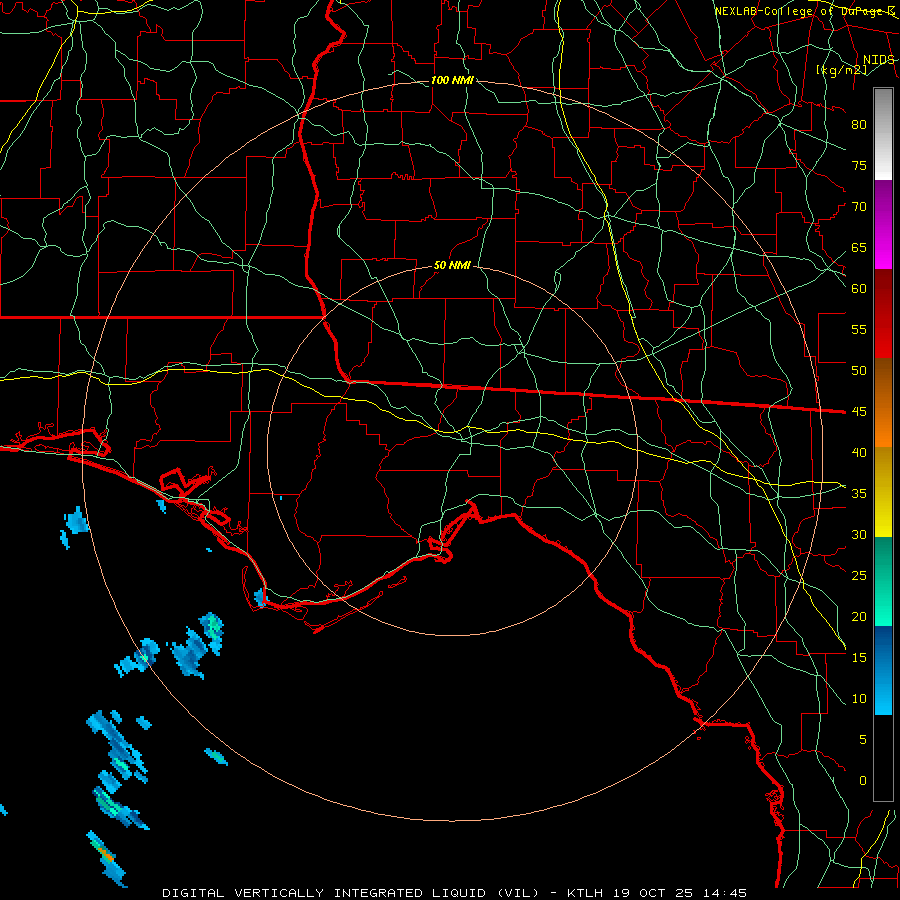Screen dimensions: 900x900
Task: Click the 14:45 time stamp
Action: coord(725,893)
